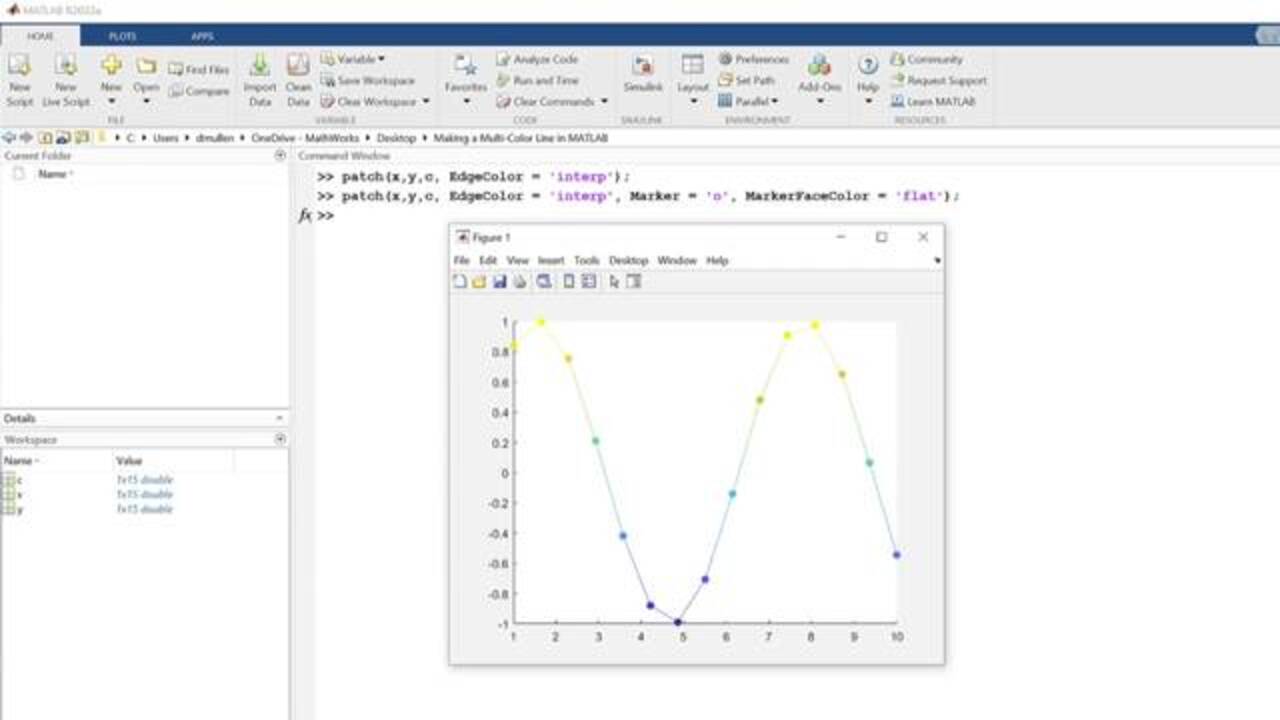
Task: Open the Tools menu in Figure window
Action: coord(587,261)
